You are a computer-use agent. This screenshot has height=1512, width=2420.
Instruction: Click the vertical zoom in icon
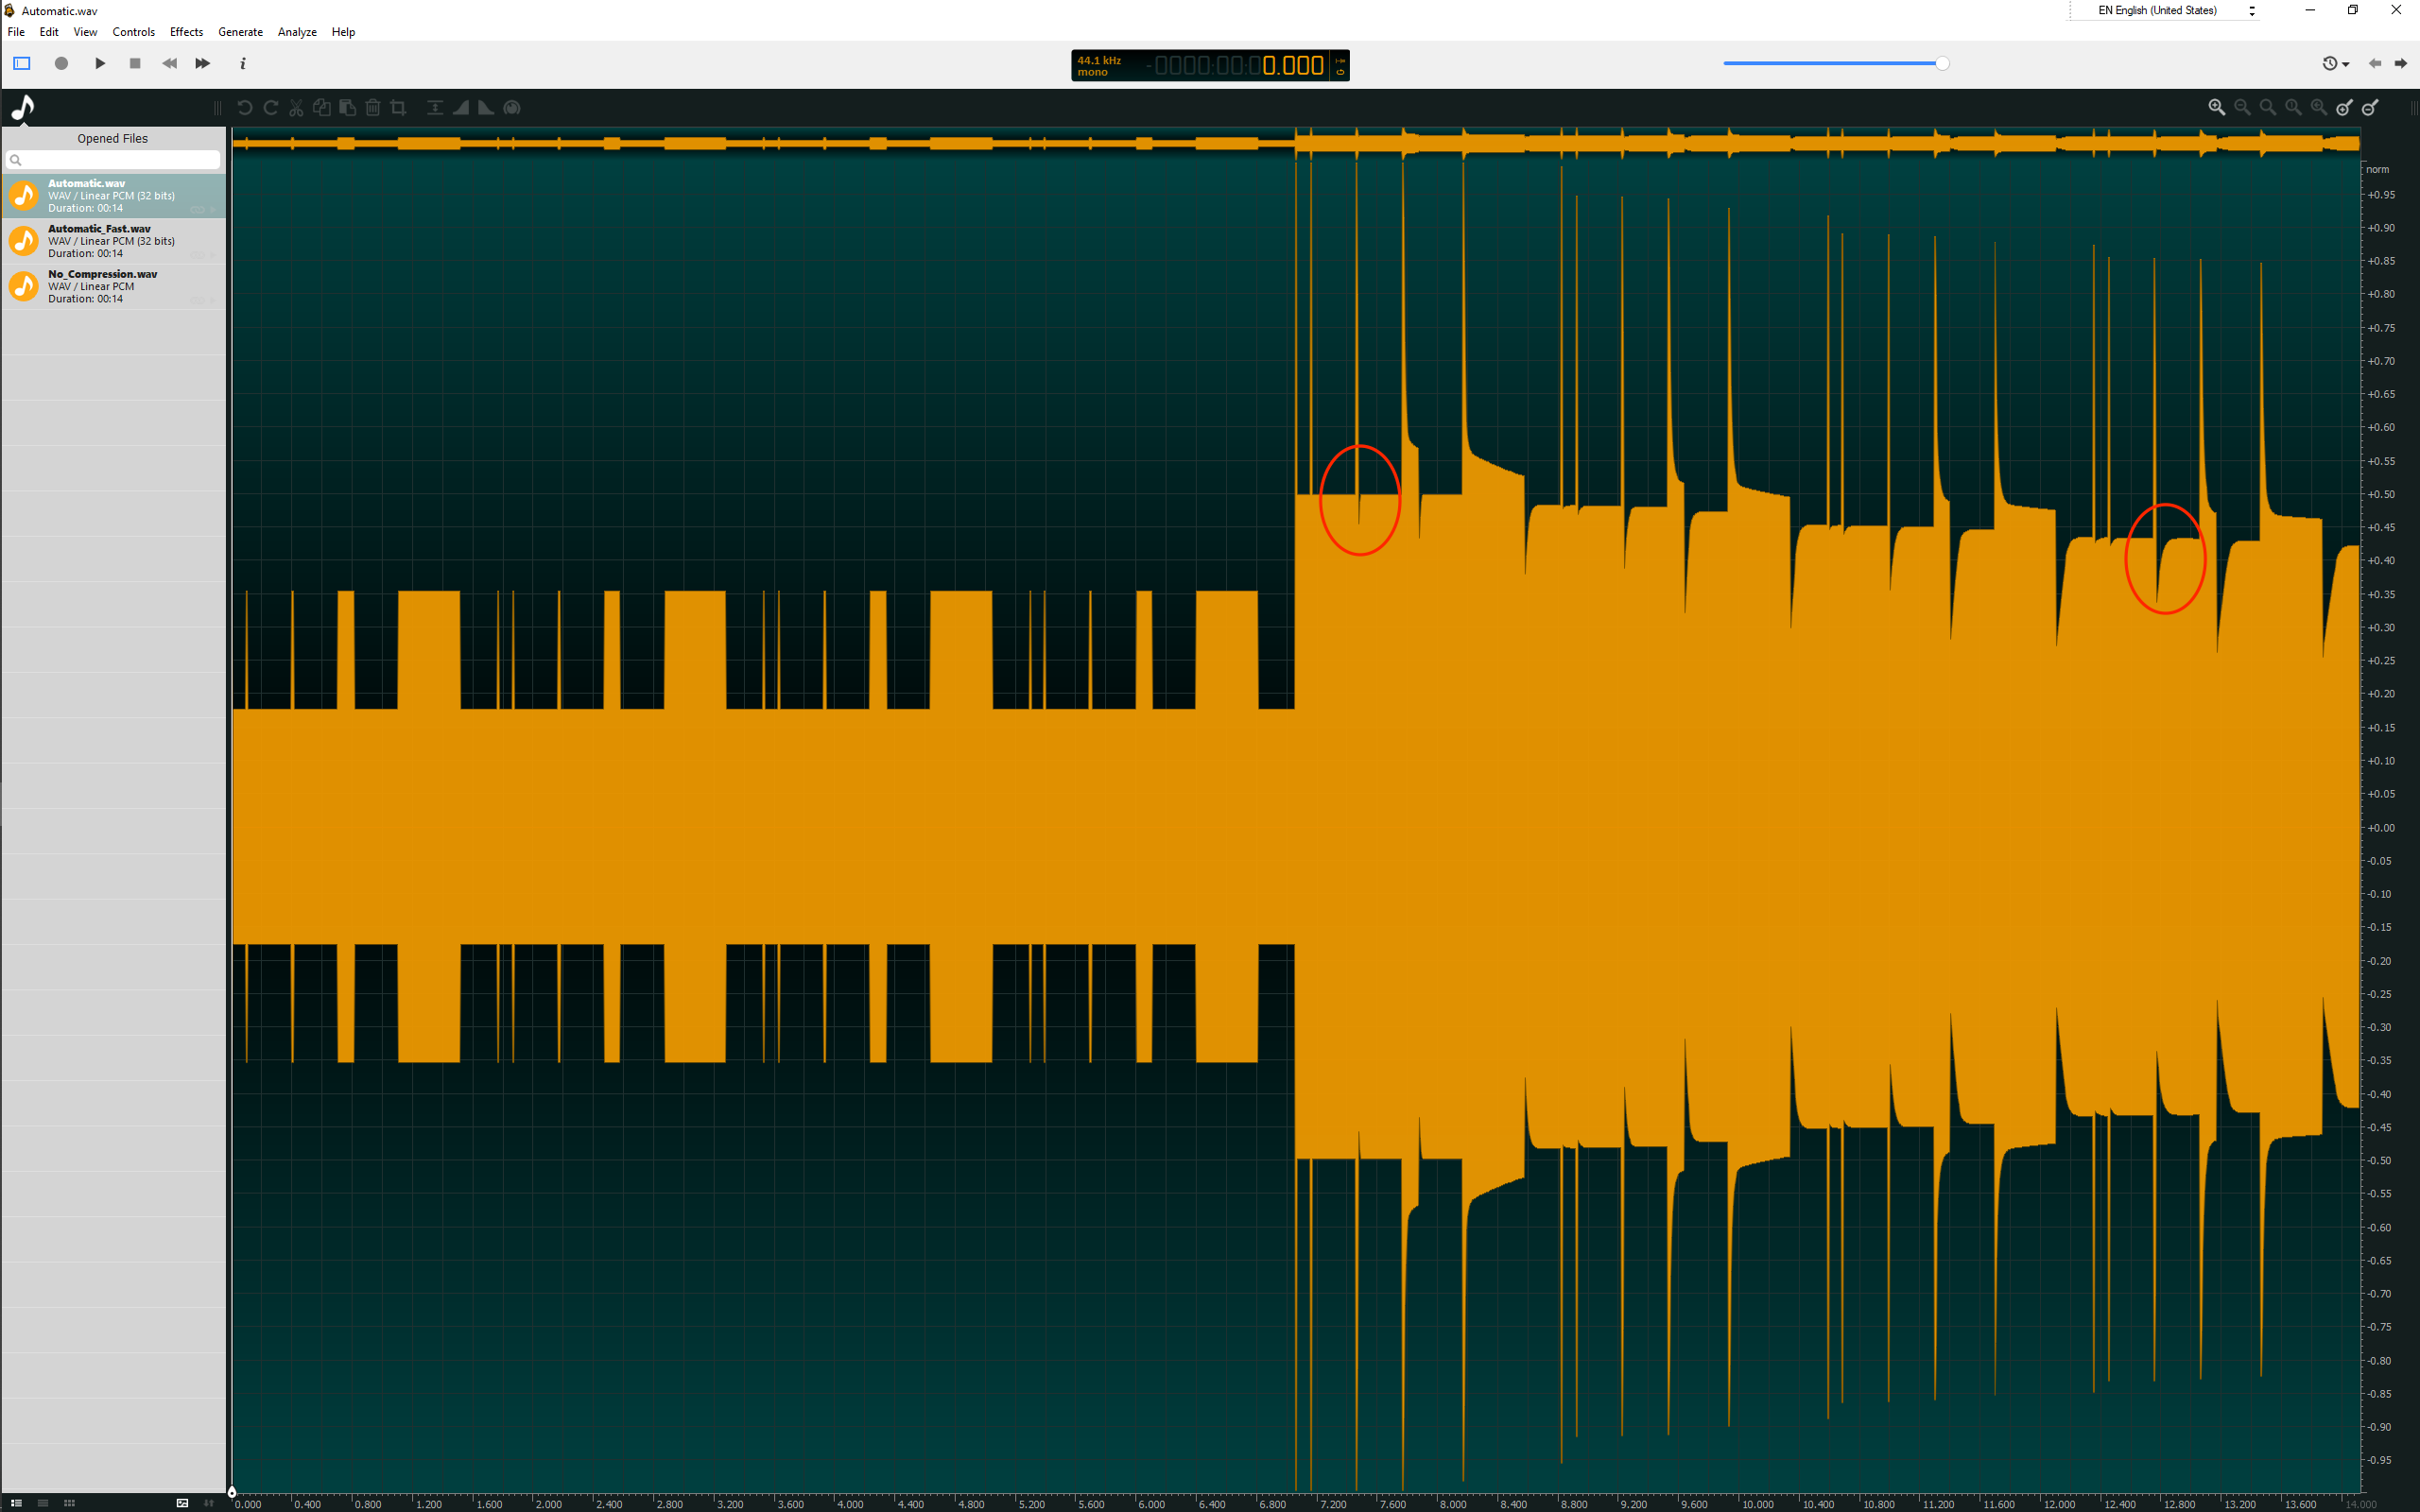tap(2344, 107)
